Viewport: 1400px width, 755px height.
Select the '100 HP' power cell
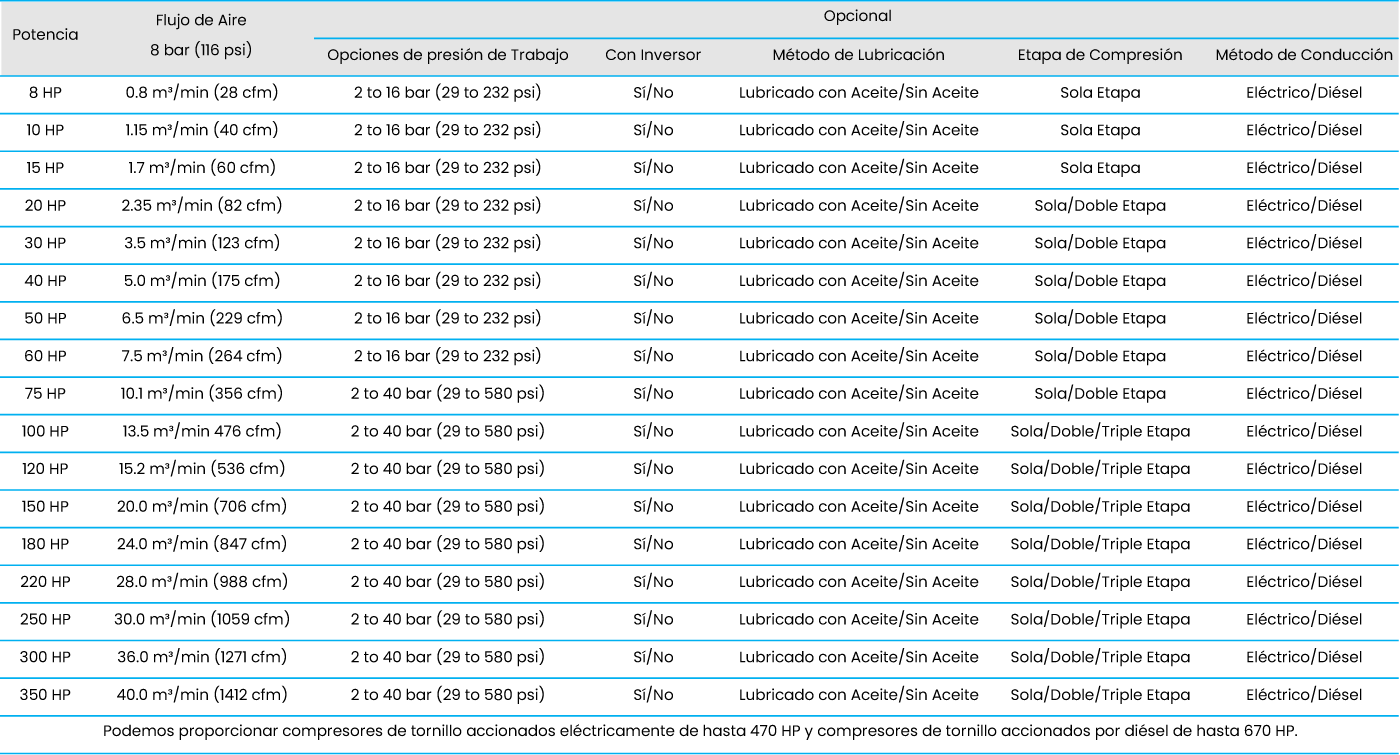point(45,431)
